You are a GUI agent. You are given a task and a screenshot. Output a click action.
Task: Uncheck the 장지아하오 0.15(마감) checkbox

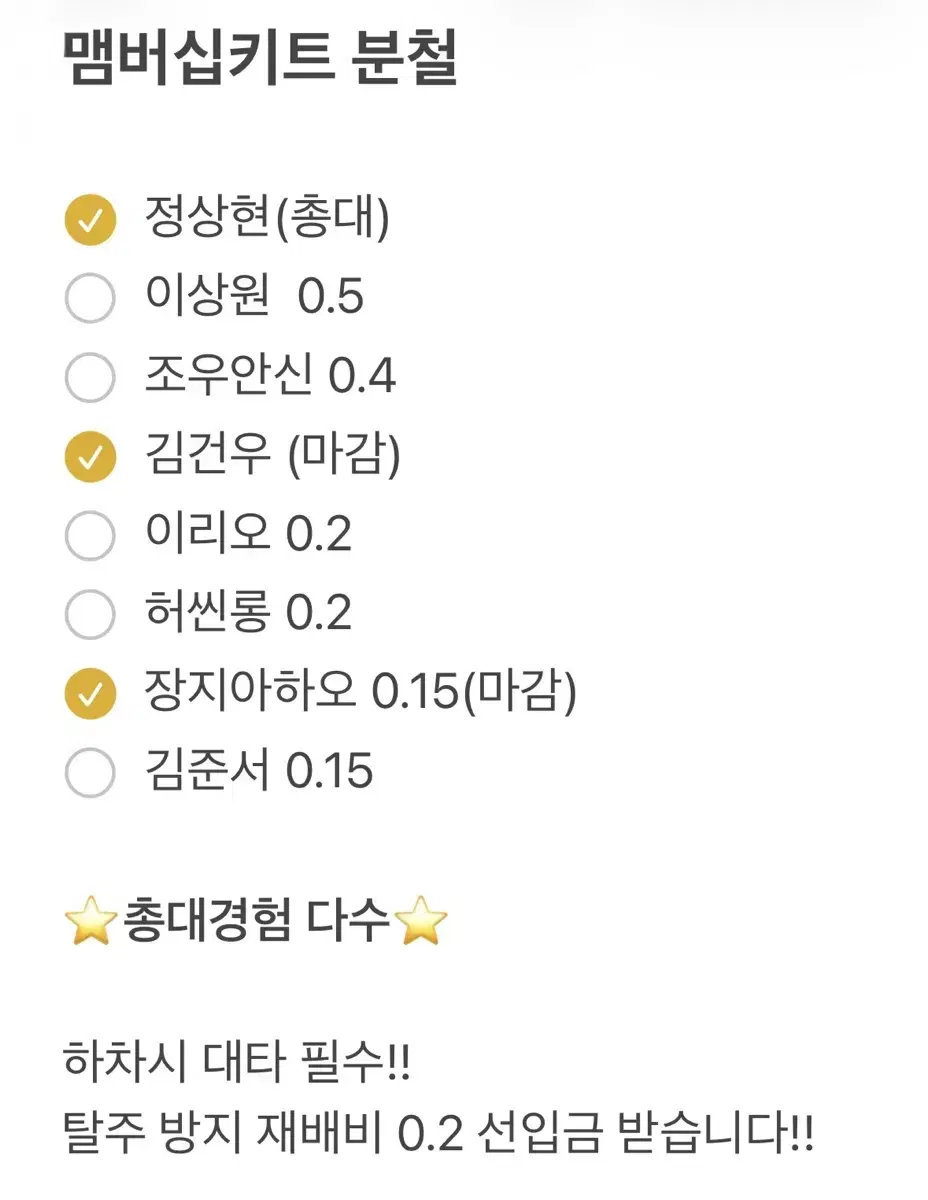(x=90, y=693)
